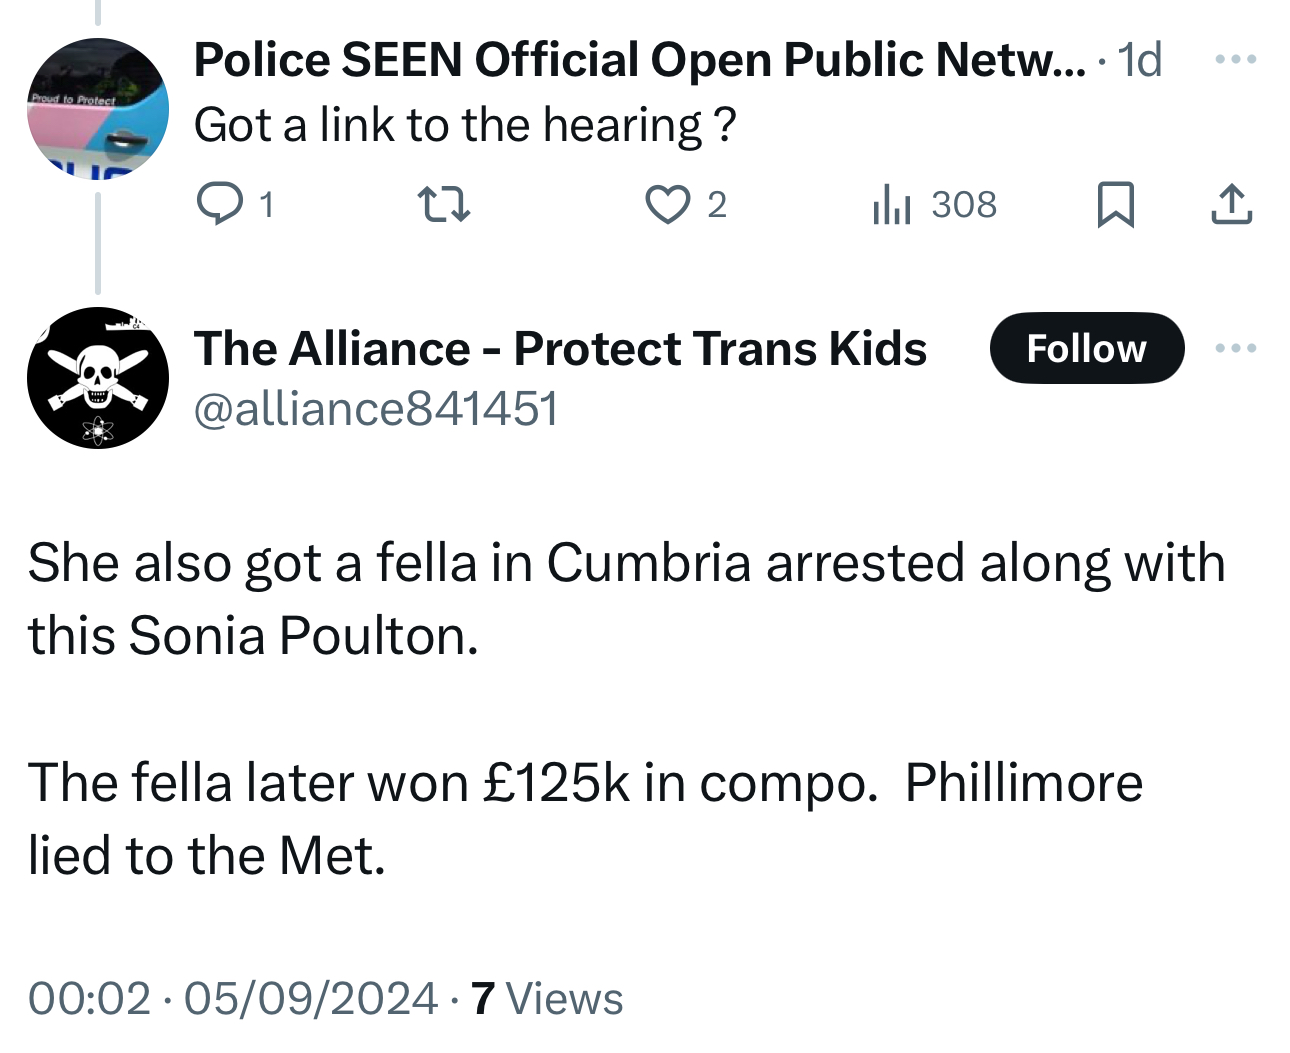
Task: Click the '1d' post timestamp
Action: [1140, 60]
